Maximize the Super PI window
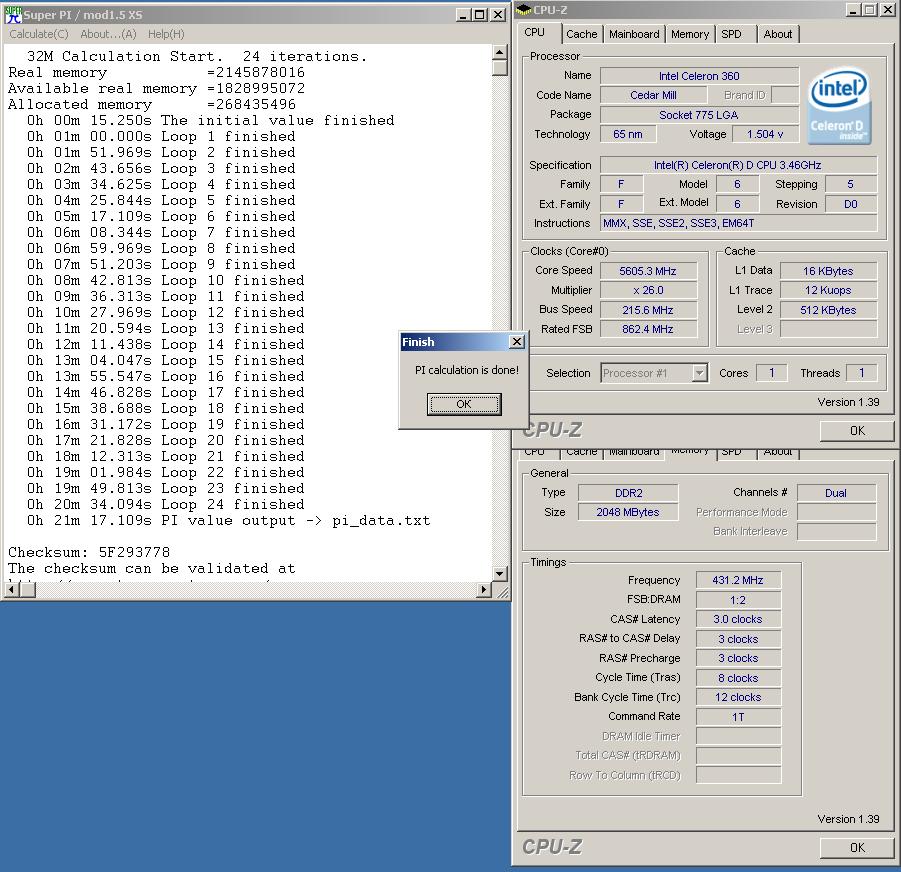The width and height of the screenshot is (901, 872). pos(479,15)
